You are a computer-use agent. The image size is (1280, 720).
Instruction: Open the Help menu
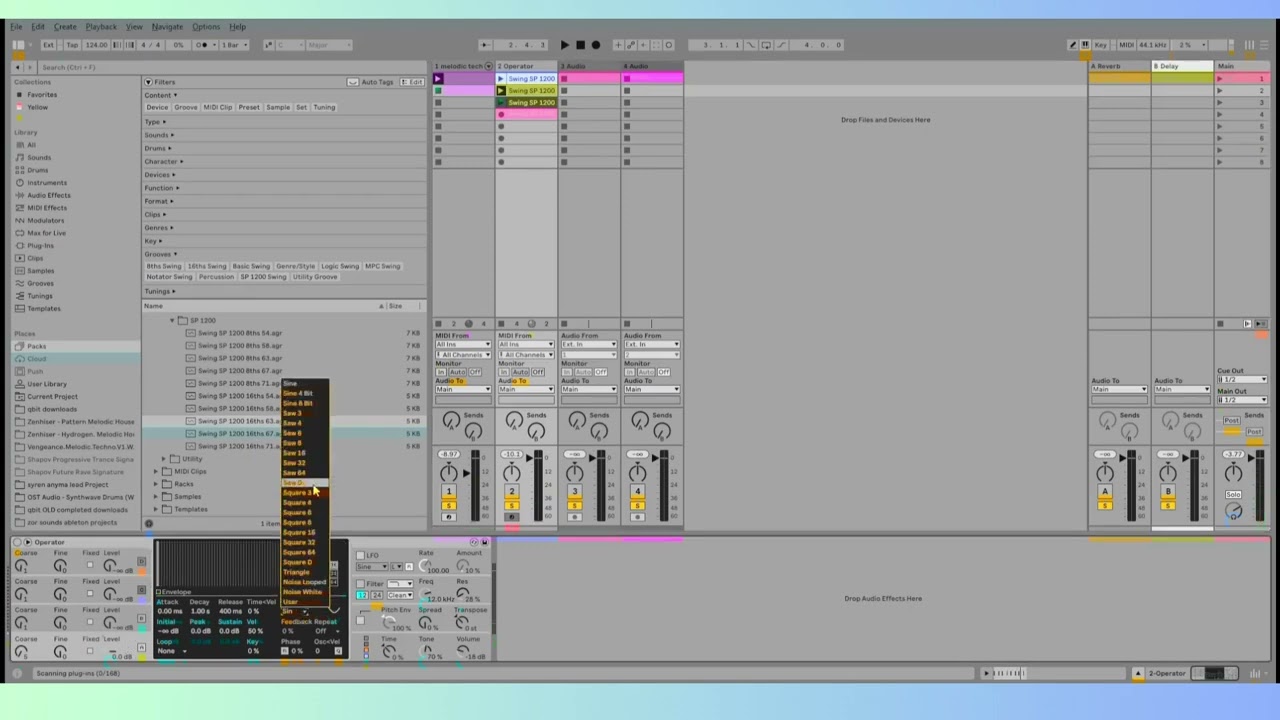click(237, 27)
